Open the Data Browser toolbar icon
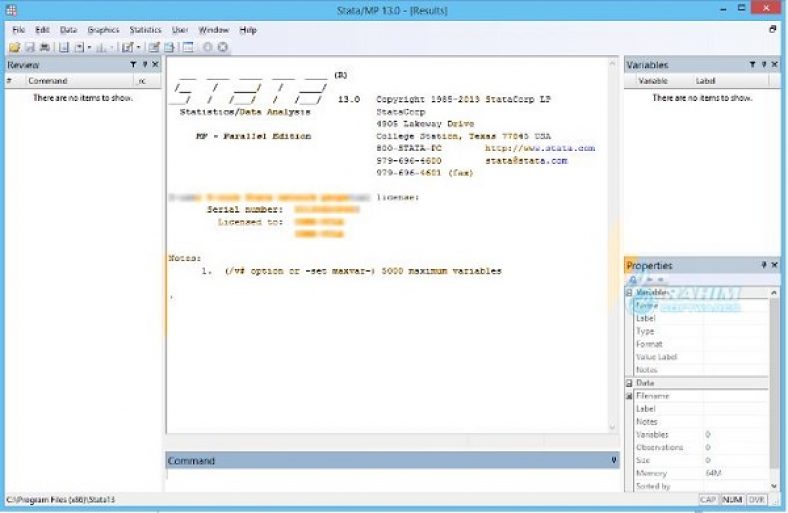This screenshot has height=513, width=788. (x=169, y=47)
